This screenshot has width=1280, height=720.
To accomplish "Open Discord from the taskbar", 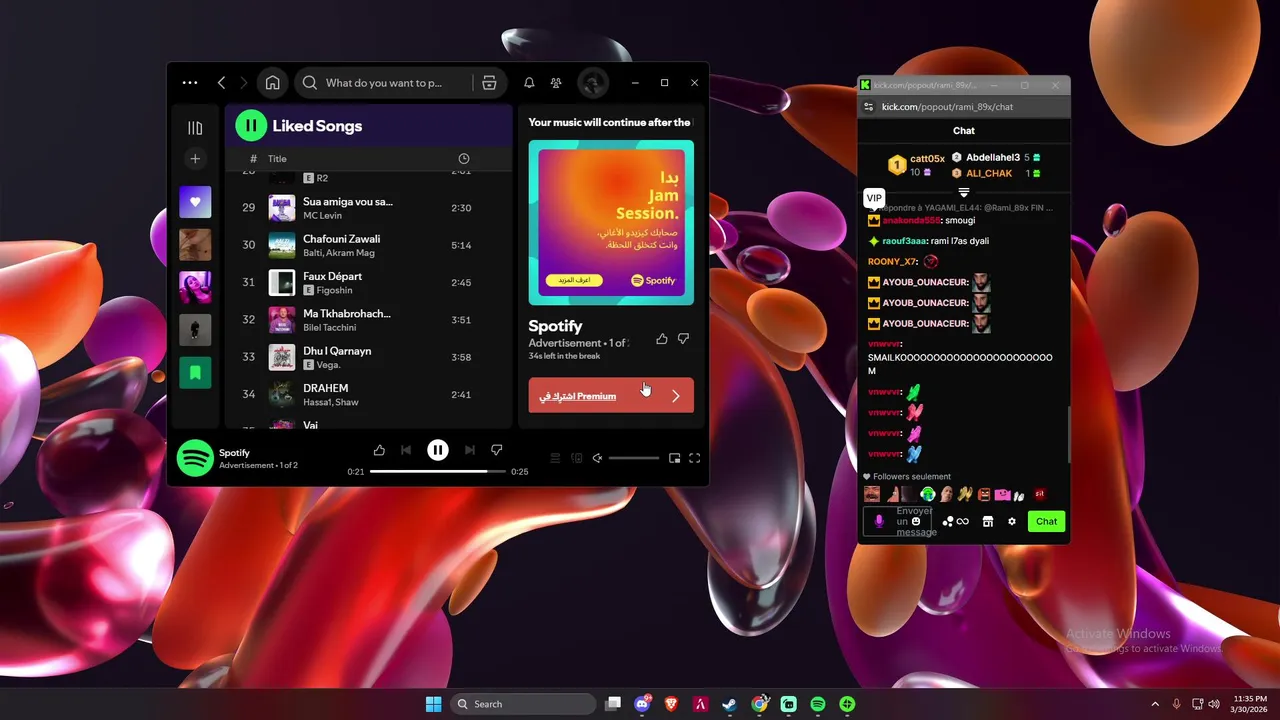I will (642, 704).
